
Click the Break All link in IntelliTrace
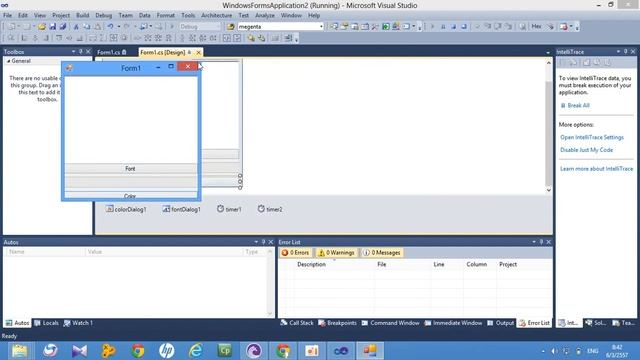(x=578, y=105)
